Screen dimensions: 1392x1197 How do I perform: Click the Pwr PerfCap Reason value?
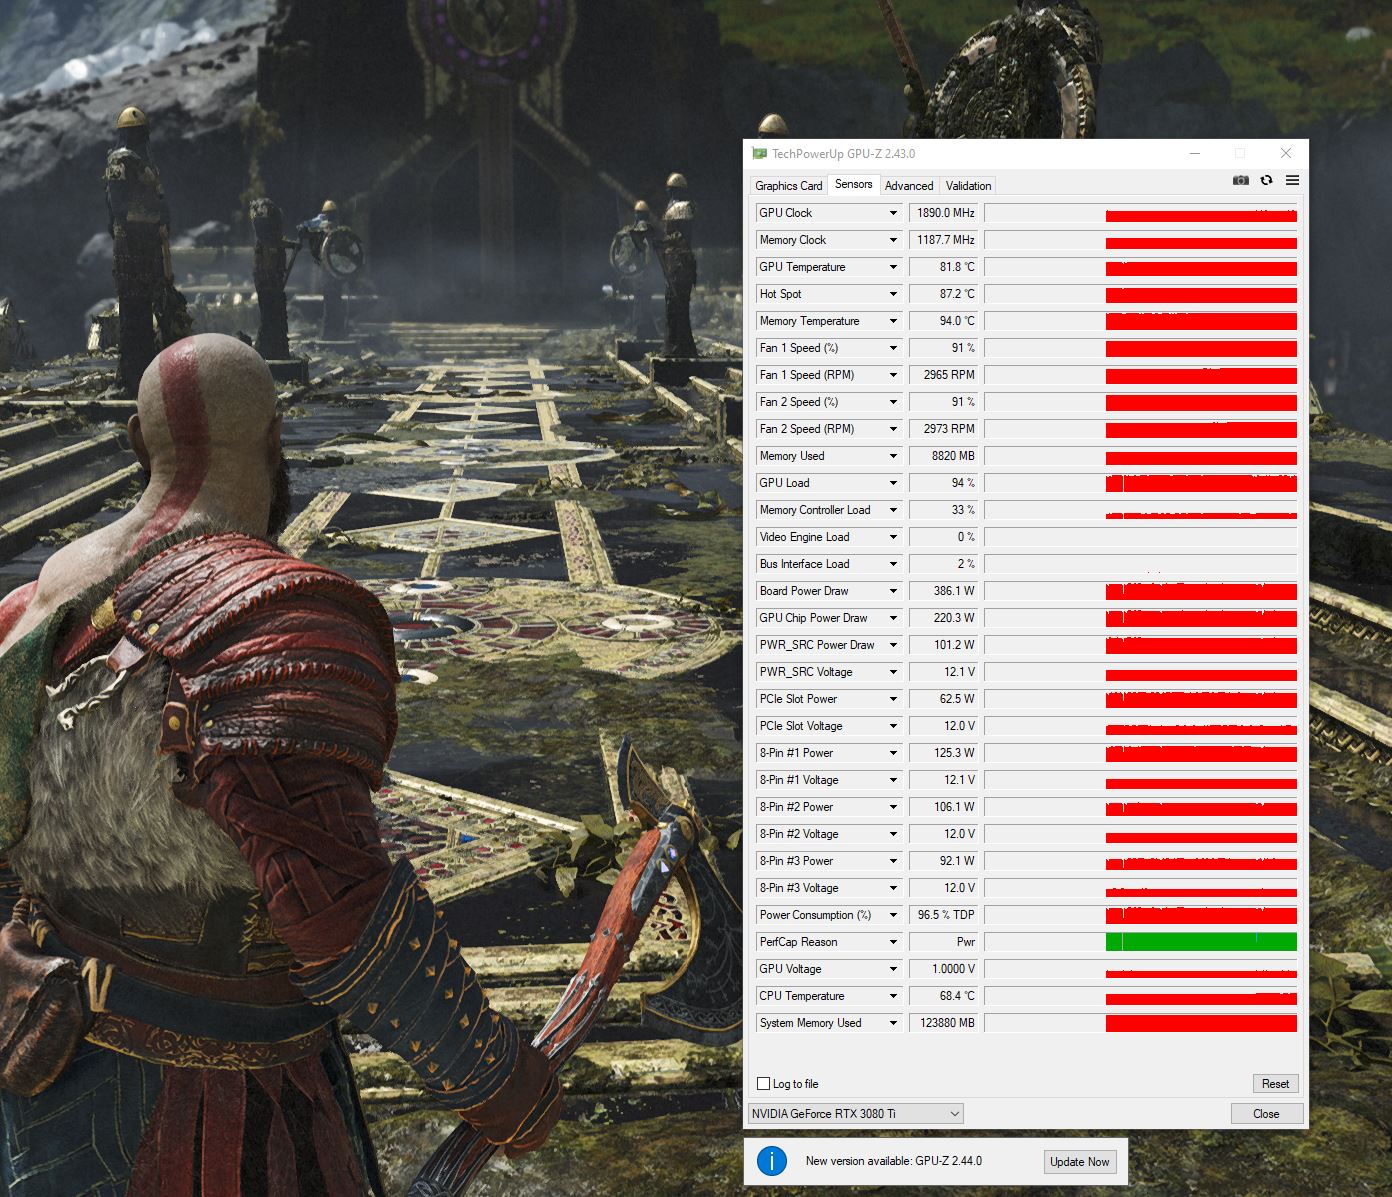(943, 942)
